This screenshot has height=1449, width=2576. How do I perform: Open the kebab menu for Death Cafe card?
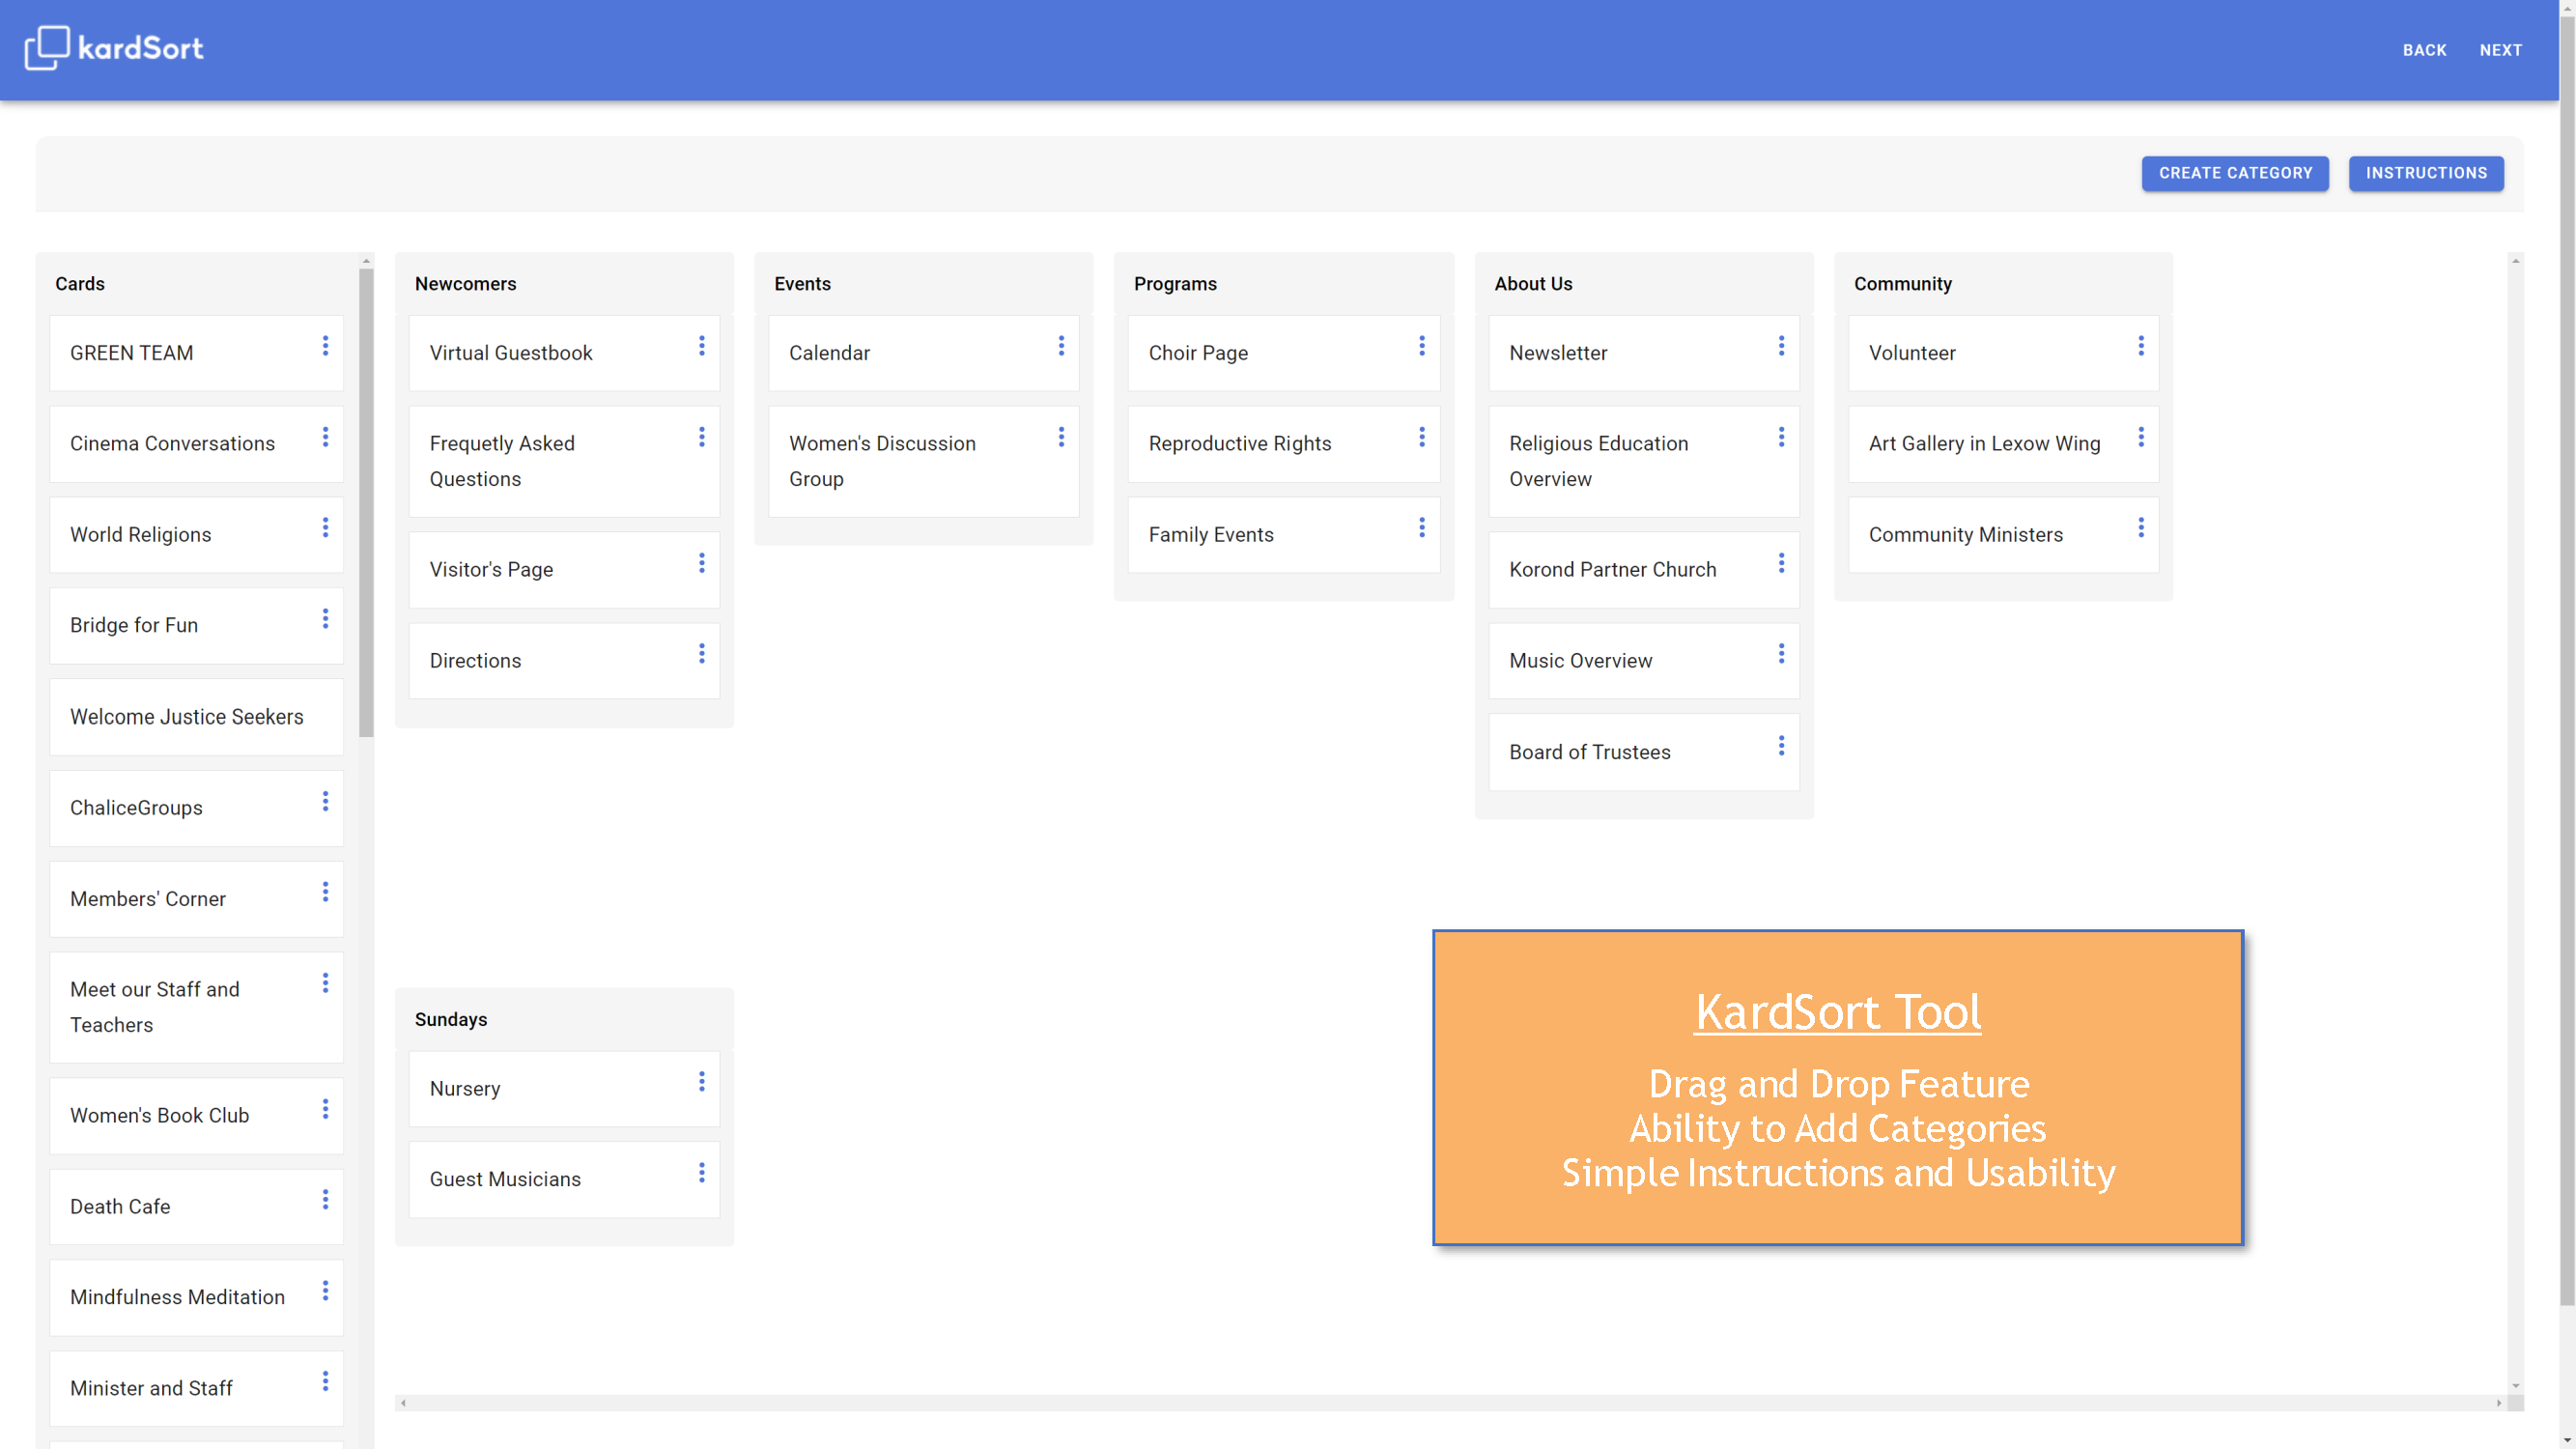point(325,1200)
